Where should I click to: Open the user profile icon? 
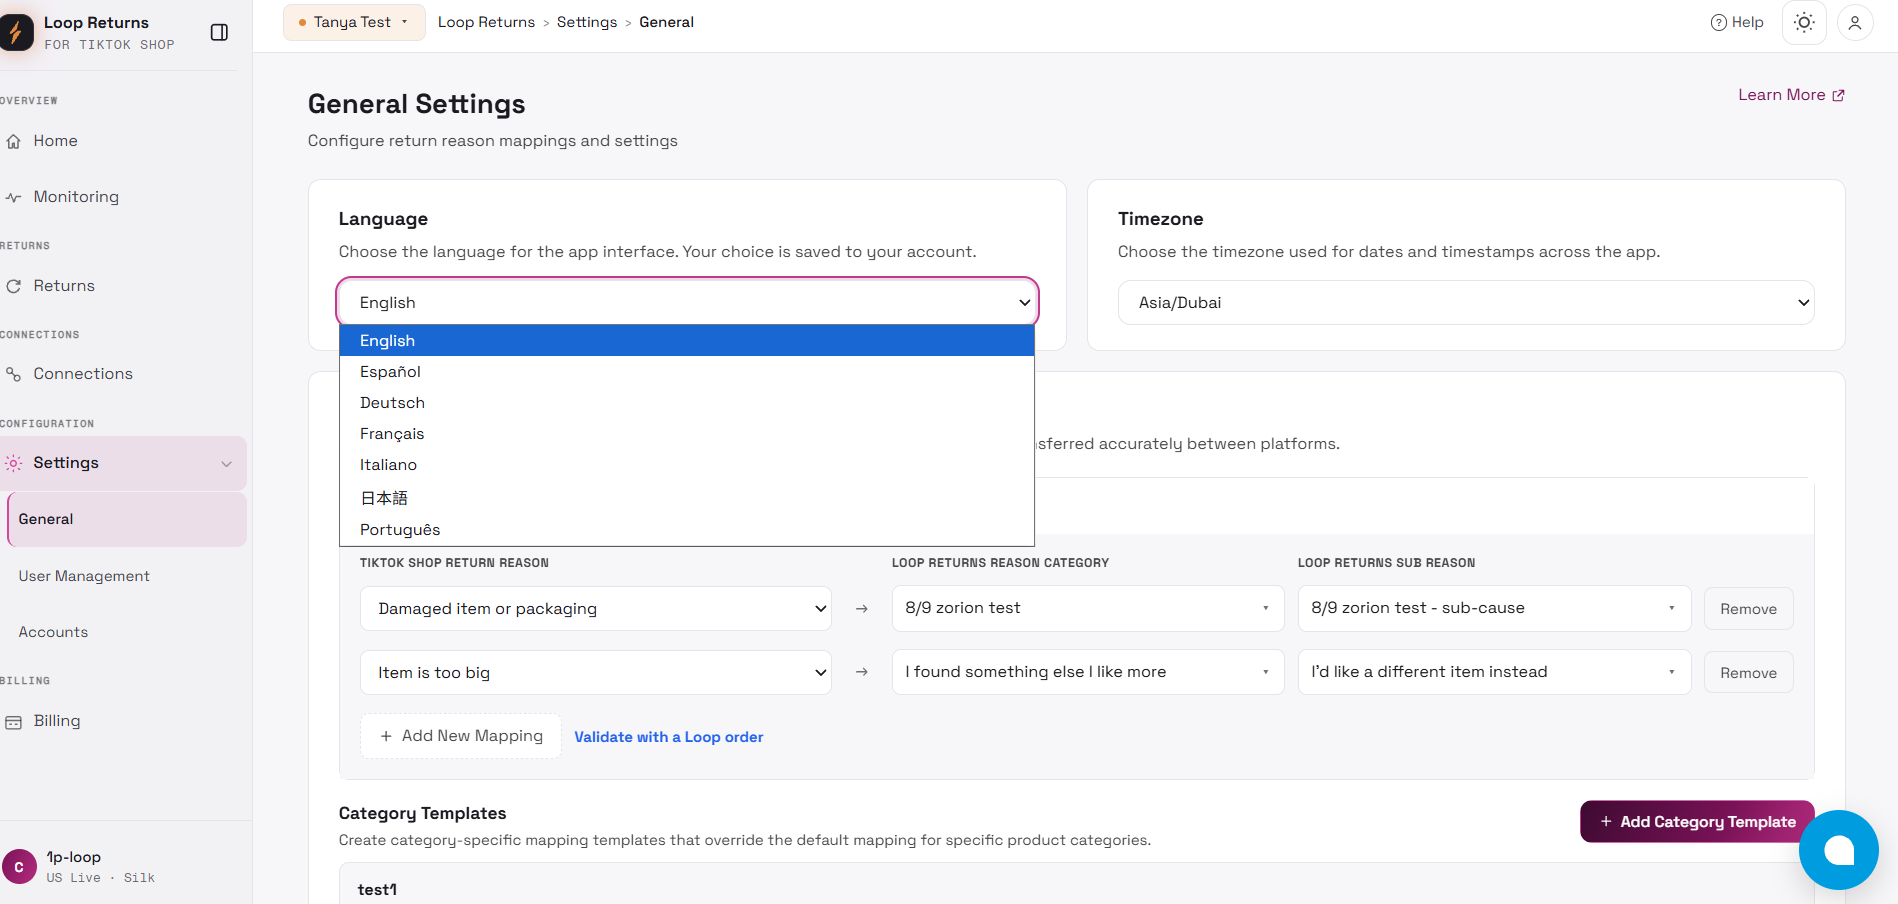tap(1855, 22)
